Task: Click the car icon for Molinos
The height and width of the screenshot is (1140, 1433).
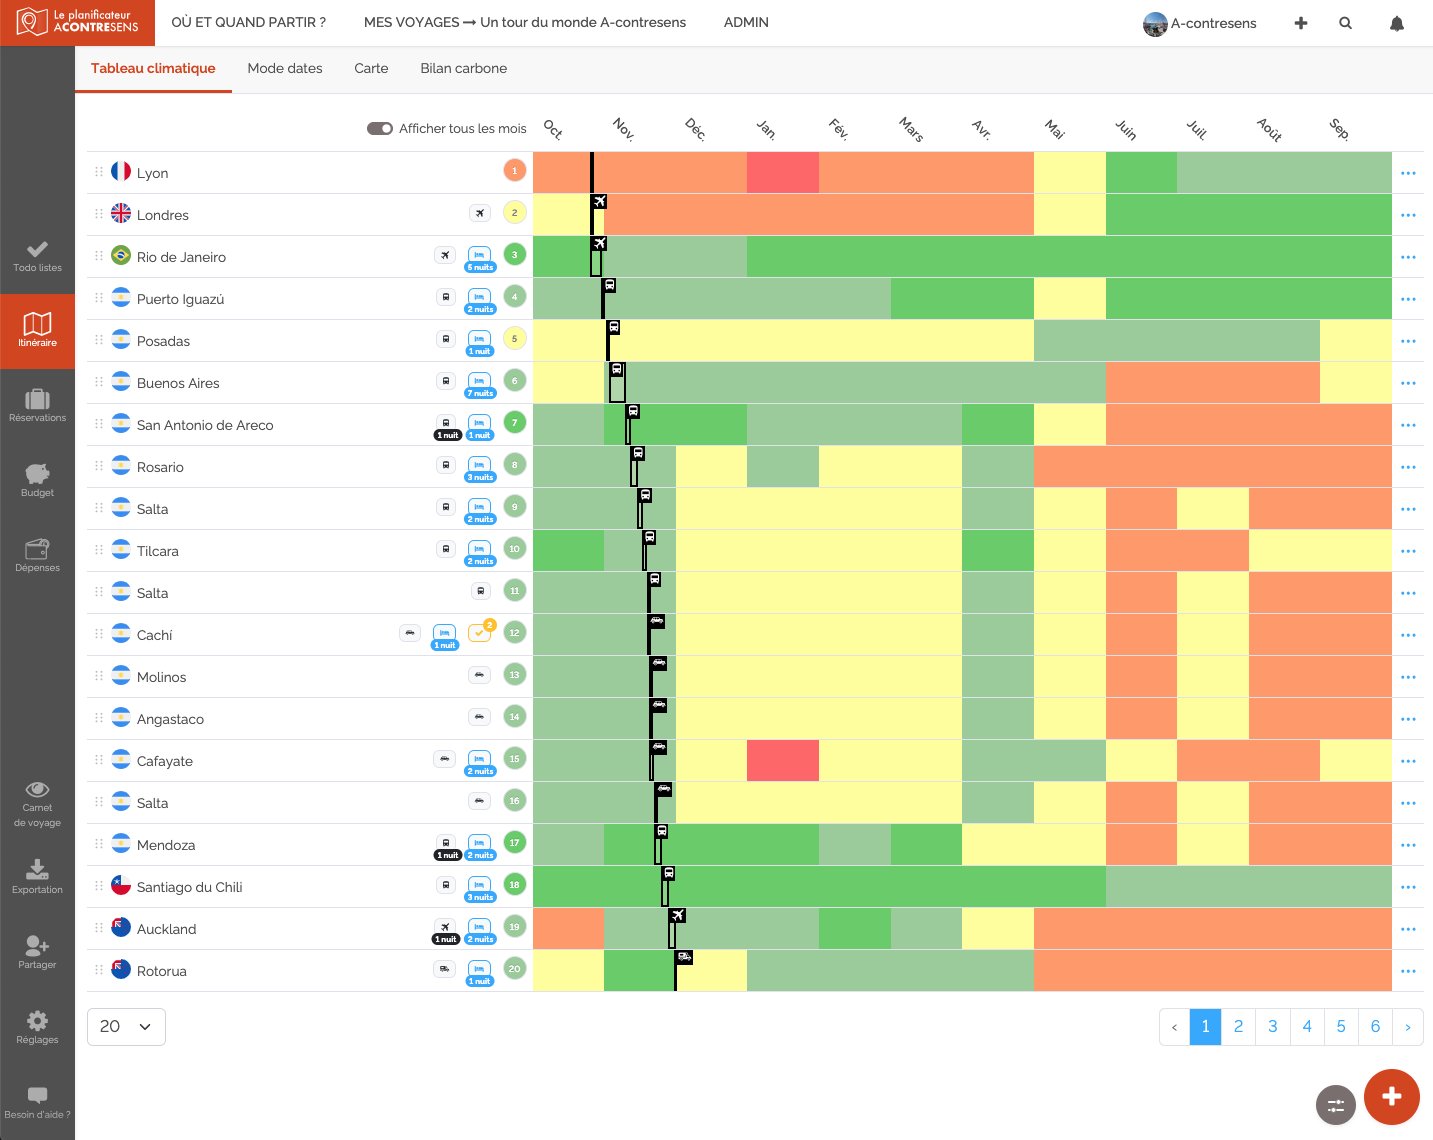Action: 480,675
